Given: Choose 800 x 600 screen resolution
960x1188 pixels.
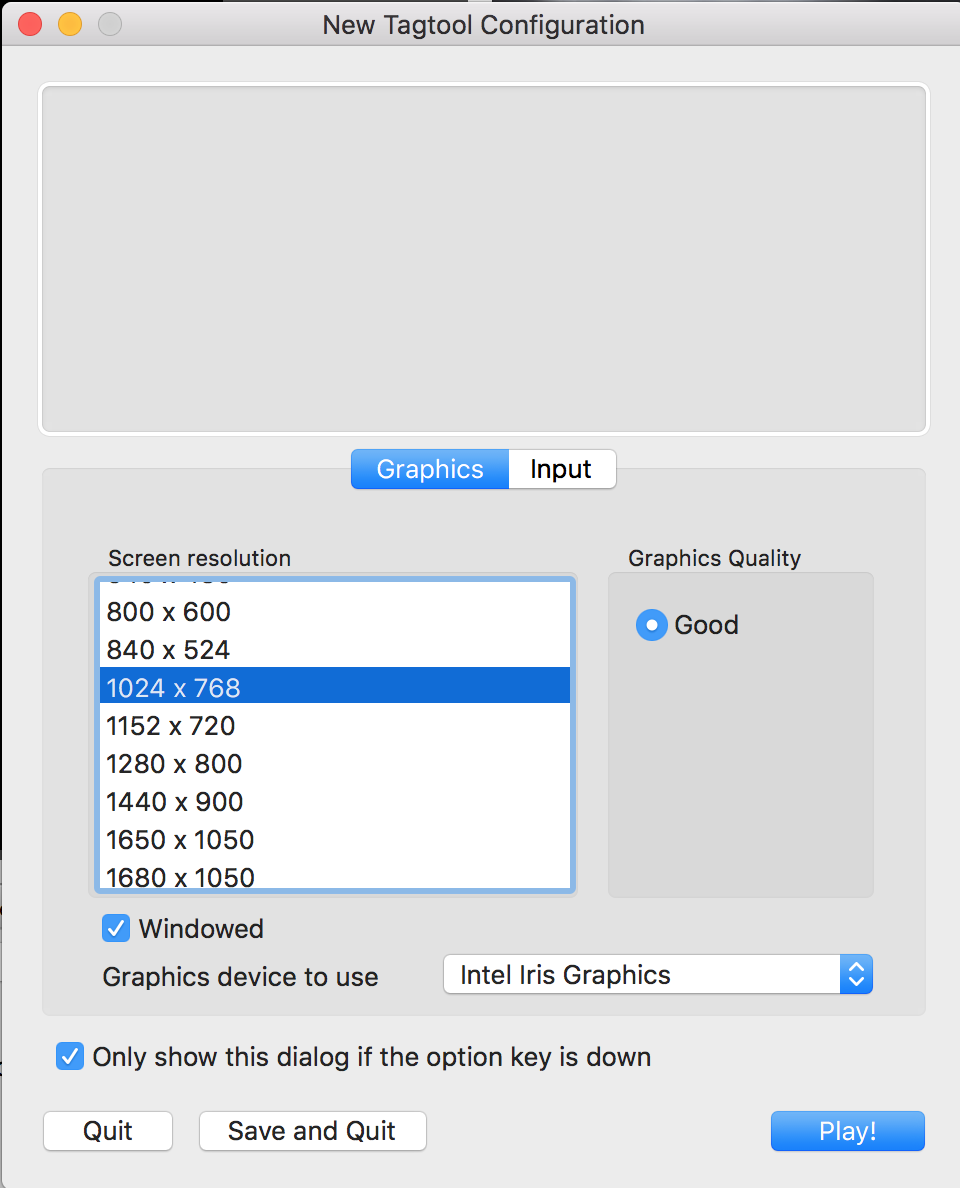Looking at the screenshot, I should tap(168, 611).
